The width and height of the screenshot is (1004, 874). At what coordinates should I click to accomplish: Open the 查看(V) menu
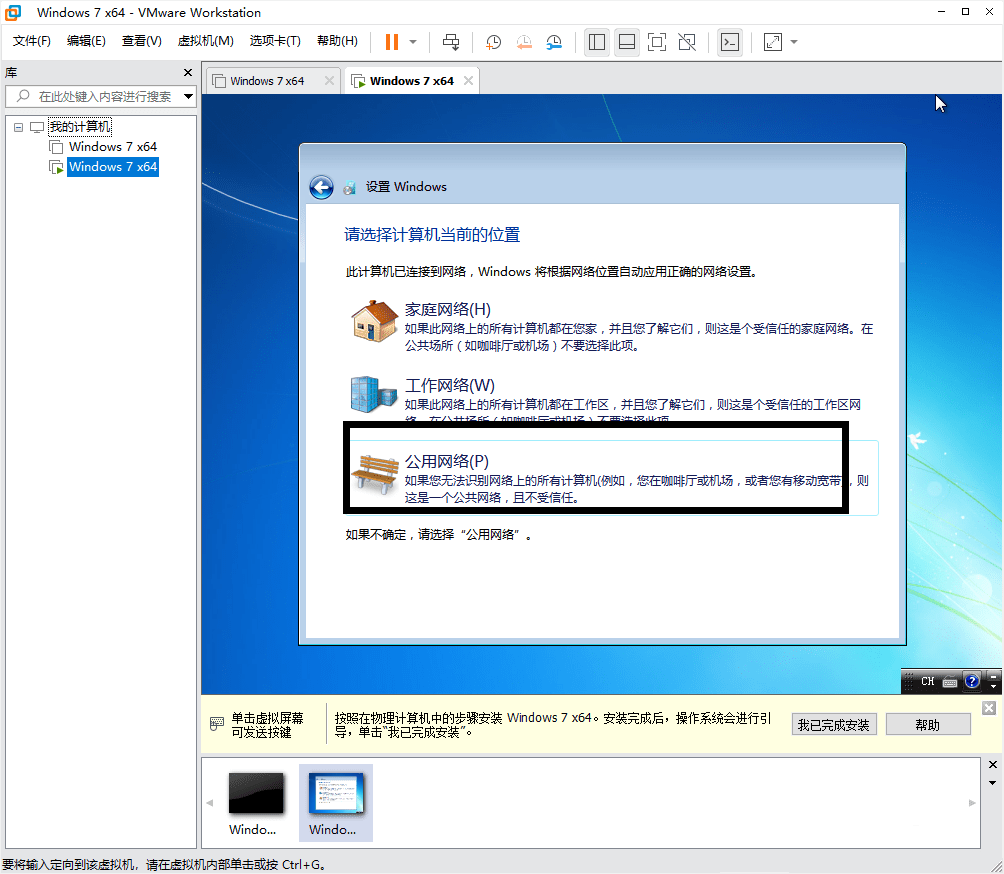coord(142,41)
